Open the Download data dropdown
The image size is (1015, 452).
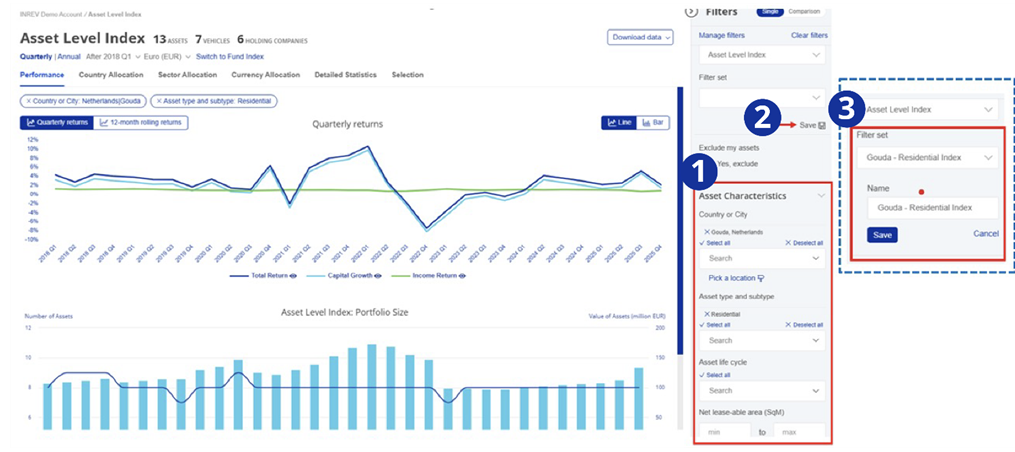click(639, 37)
